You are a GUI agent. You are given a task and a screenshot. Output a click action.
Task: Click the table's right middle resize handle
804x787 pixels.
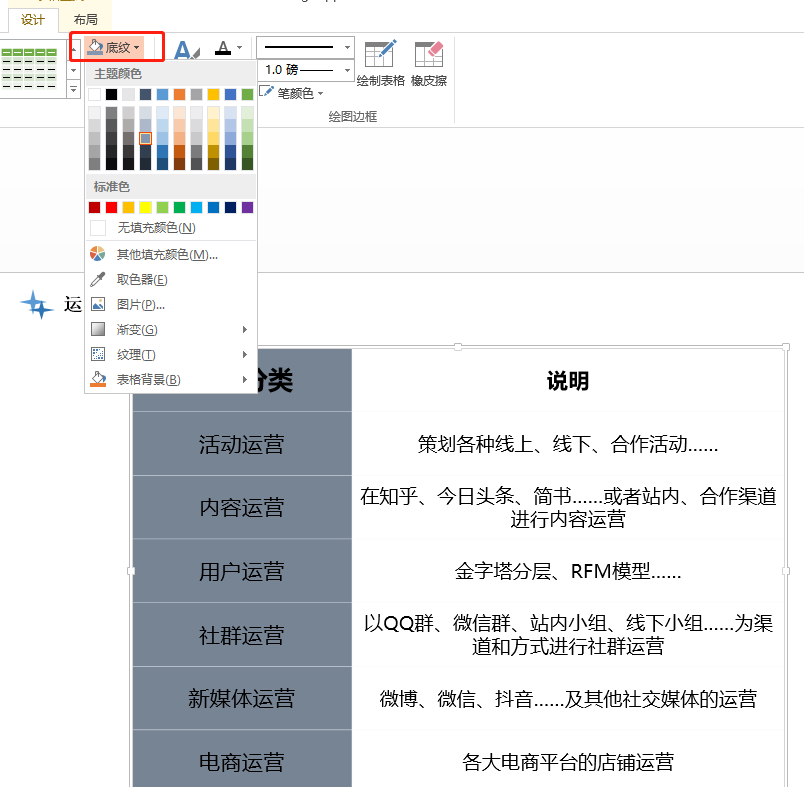pyautogui.click(x=786, y=571)
